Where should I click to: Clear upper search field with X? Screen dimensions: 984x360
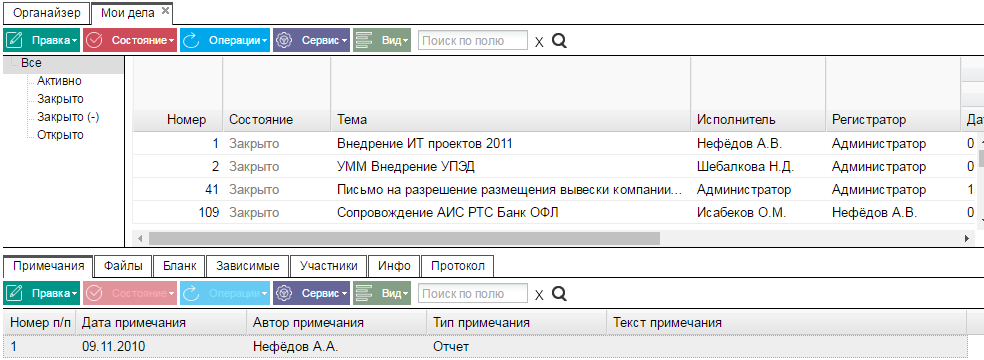[539, 42]
